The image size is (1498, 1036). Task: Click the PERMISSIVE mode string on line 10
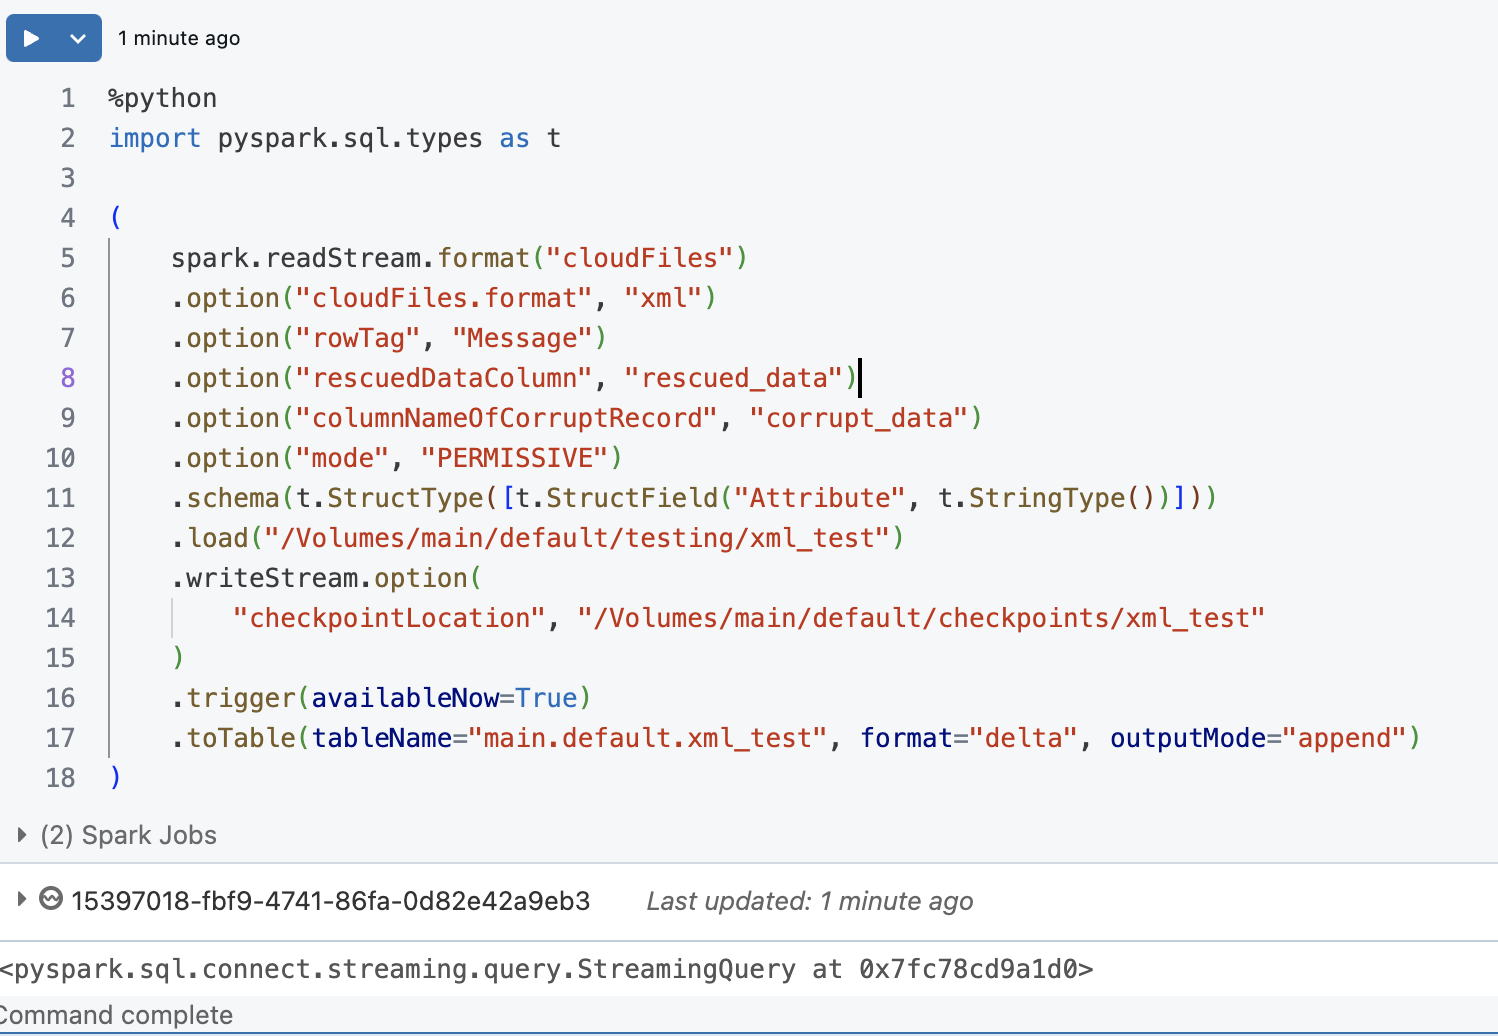pos(519,457)
